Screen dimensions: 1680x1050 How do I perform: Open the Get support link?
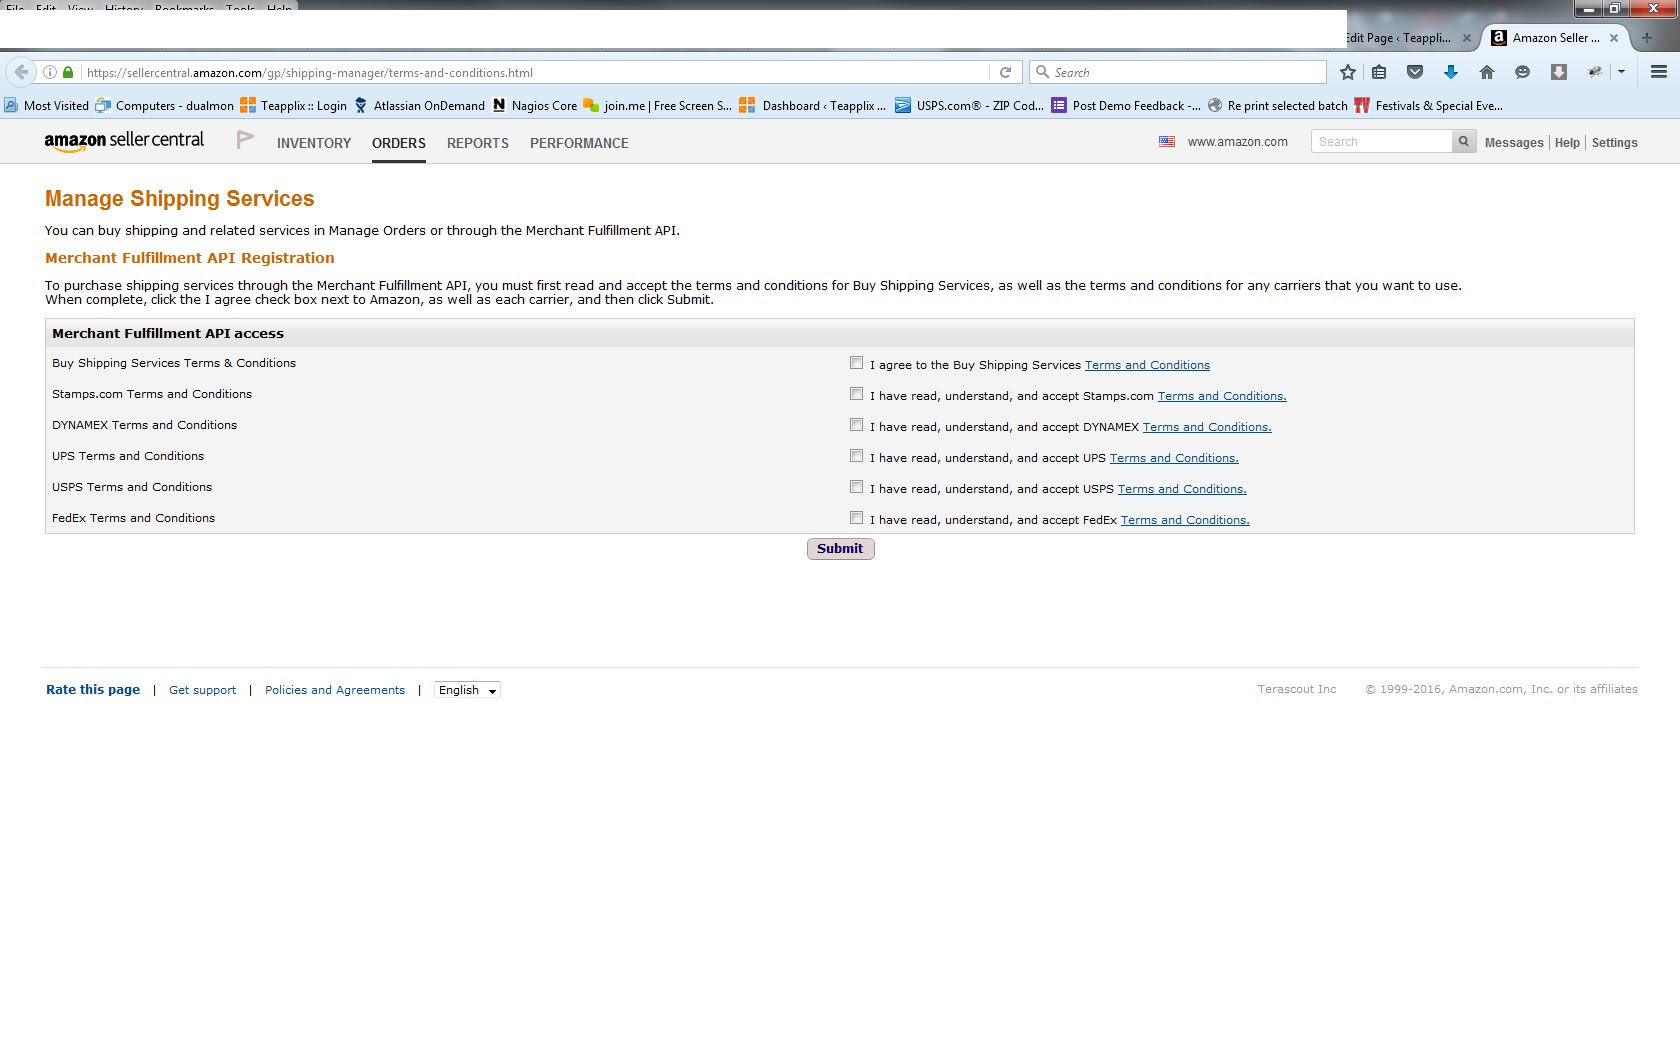(203, 690)
